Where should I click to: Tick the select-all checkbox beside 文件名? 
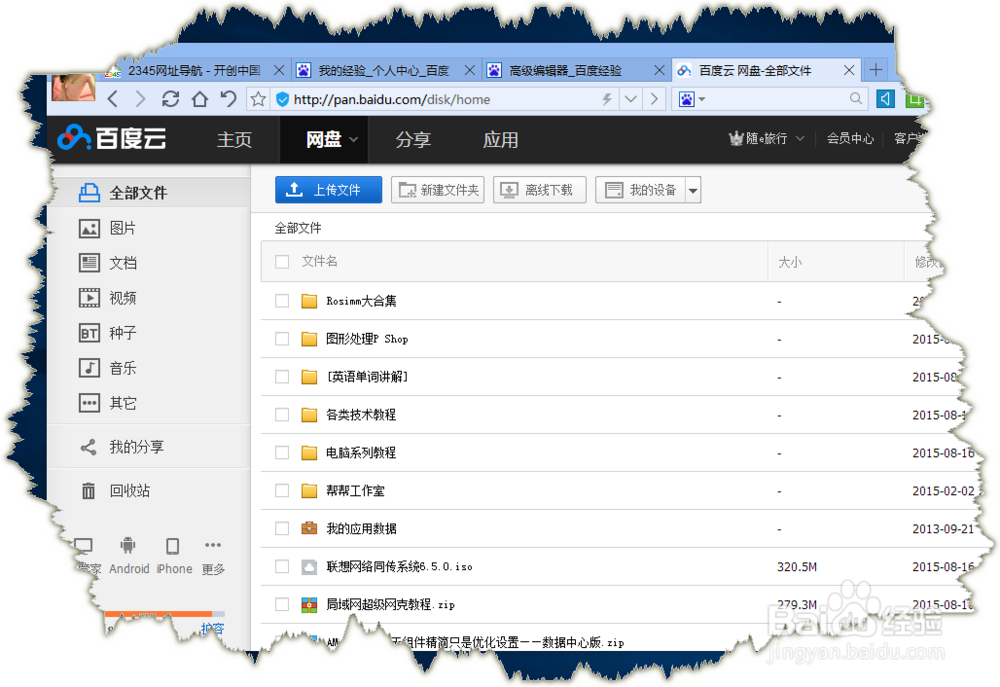pos(282,262)
